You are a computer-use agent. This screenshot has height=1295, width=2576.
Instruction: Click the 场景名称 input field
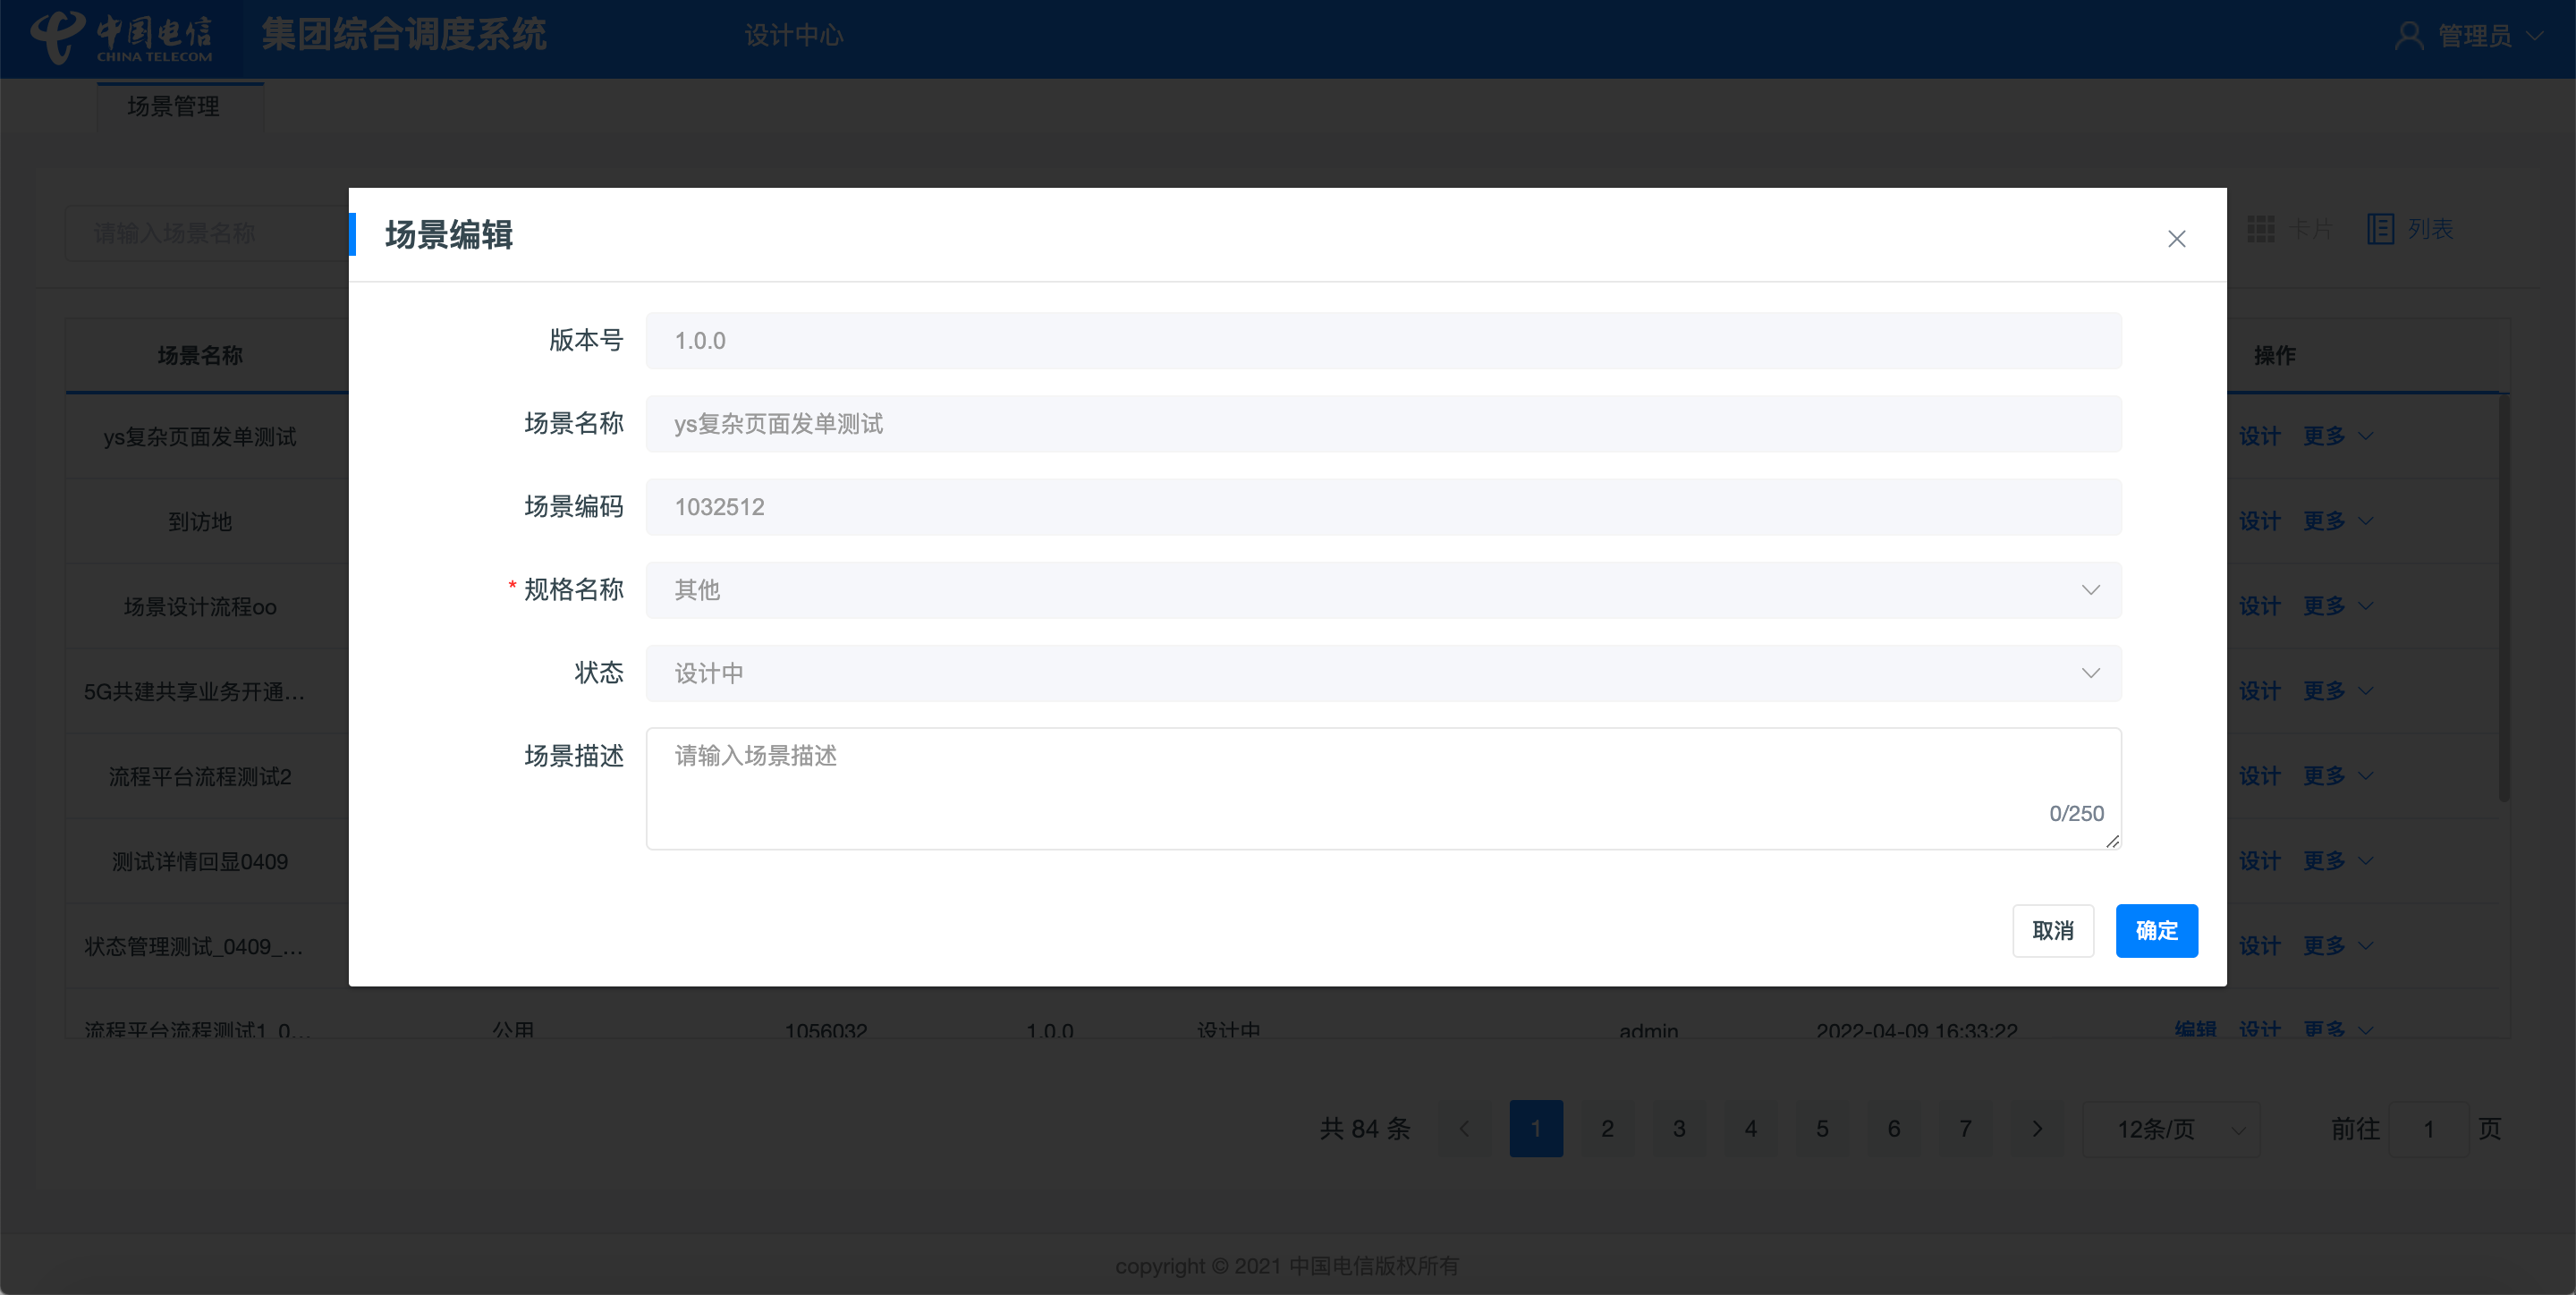(1382, 424)
